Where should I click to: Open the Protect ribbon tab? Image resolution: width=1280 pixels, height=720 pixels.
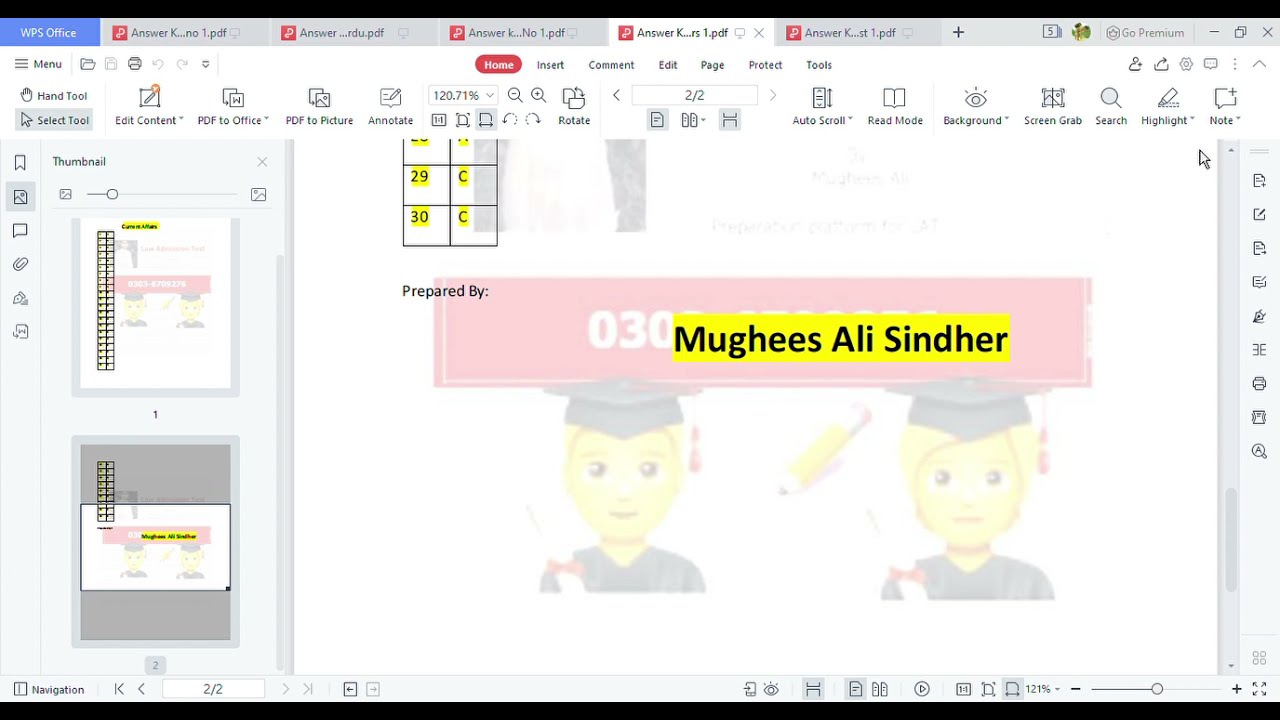pos(765,64)
